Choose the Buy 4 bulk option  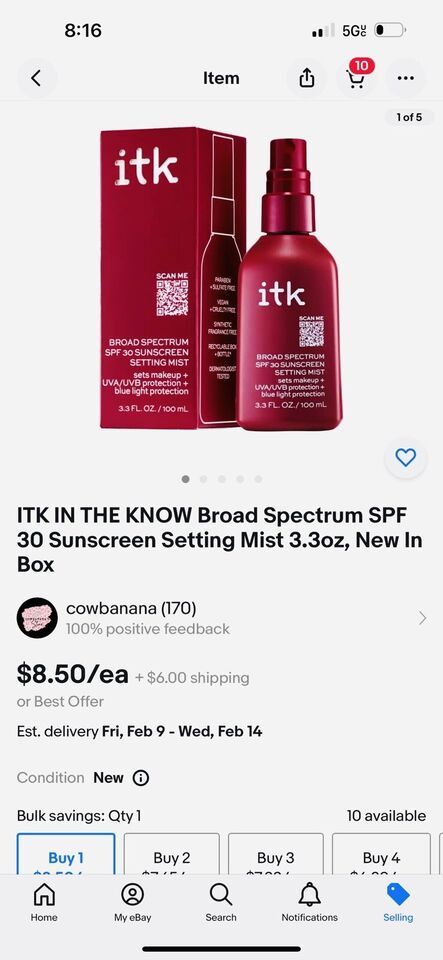tap(381, 854)
